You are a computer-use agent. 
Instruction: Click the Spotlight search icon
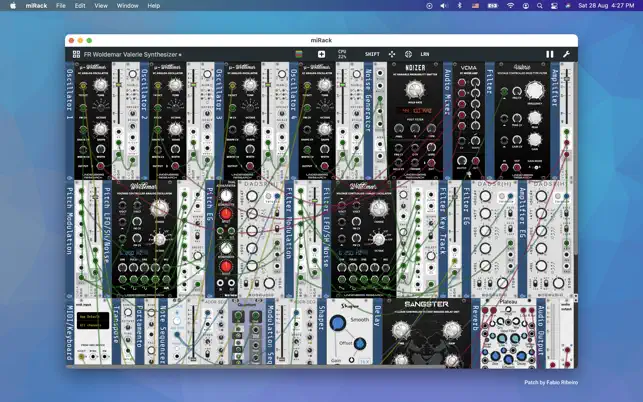point(540,6)
